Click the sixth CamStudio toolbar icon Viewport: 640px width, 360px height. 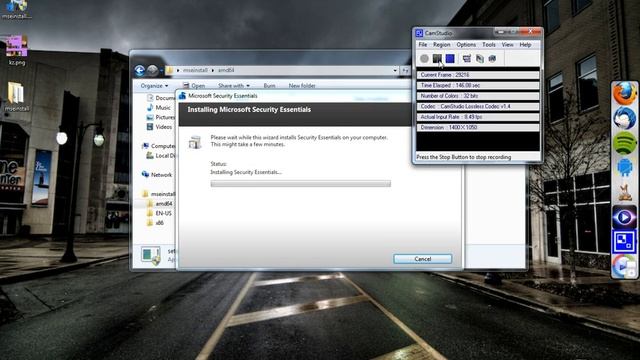(492, 59)
